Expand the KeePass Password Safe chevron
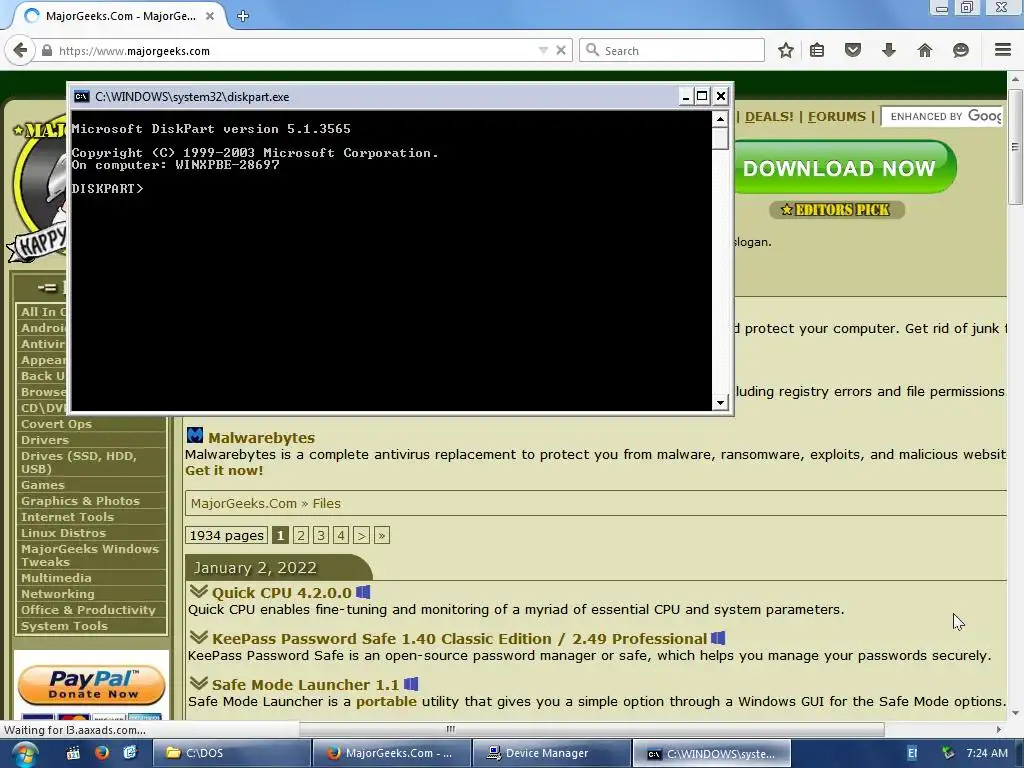This screenshot has height=768, width=1024. tap(199, 637)
